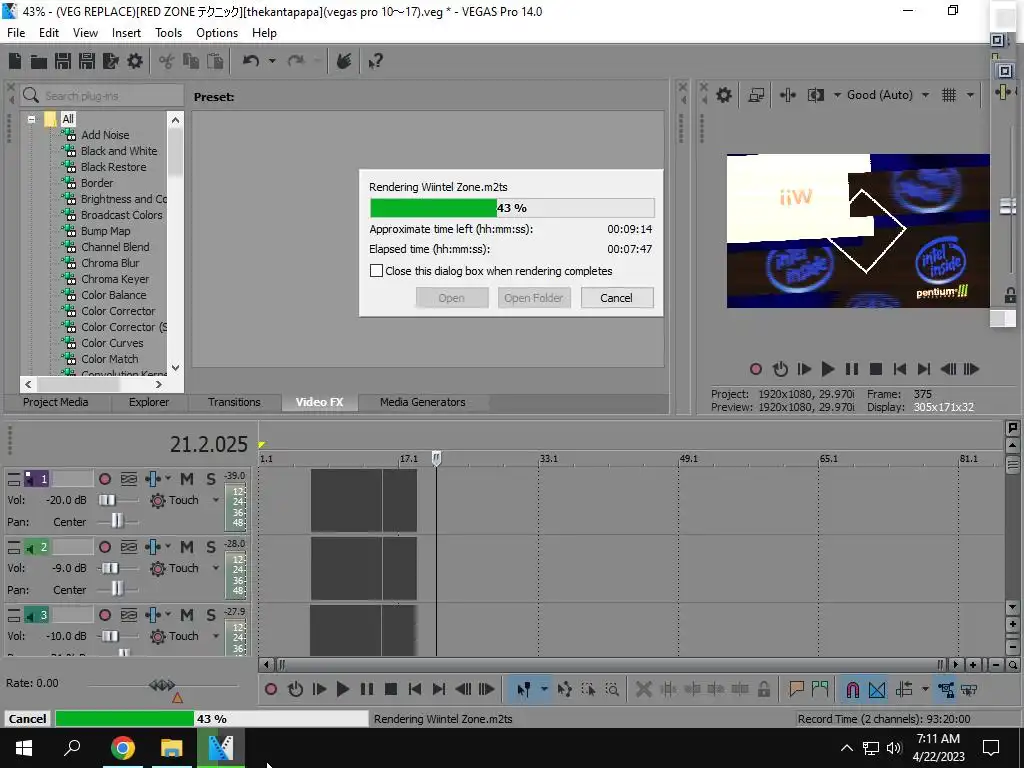1024x768 pixels.
Task: Cancel rendering in the render dialog
Action: [x=616, y=298]
